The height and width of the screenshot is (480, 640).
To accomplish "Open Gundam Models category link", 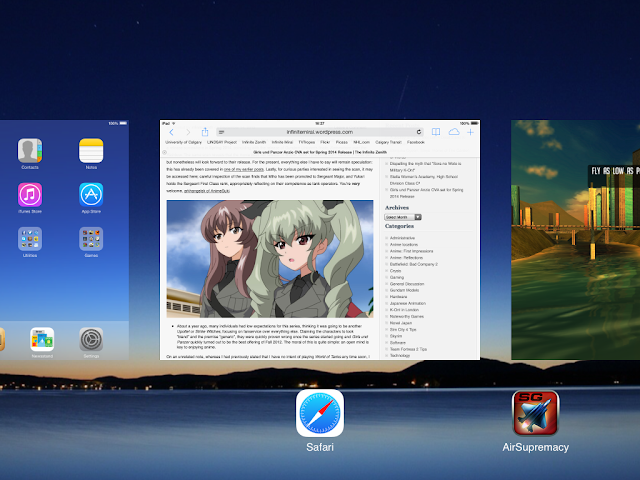I will coord(404,290).
